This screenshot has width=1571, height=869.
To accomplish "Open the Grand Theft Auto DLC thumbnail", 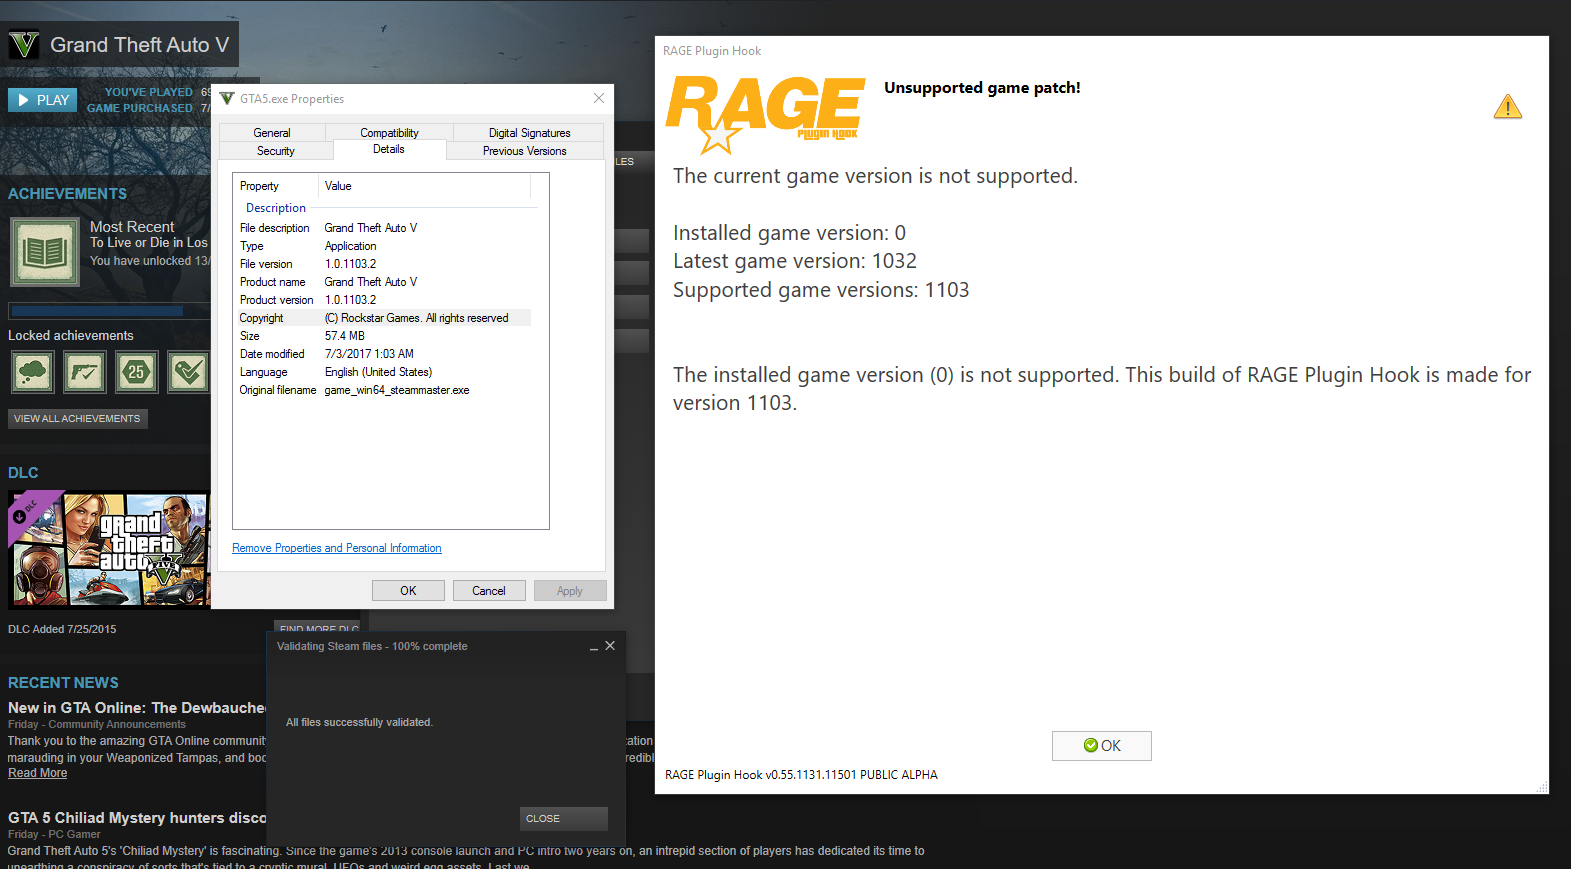I will (x=109, y=550).
